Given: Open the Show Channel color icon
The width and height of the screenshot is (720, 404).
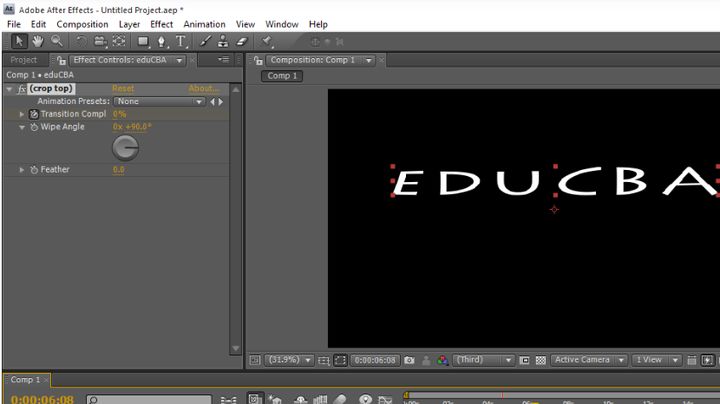Looking at the screenshot, I should pyautogui.click(x=443, y=360).
